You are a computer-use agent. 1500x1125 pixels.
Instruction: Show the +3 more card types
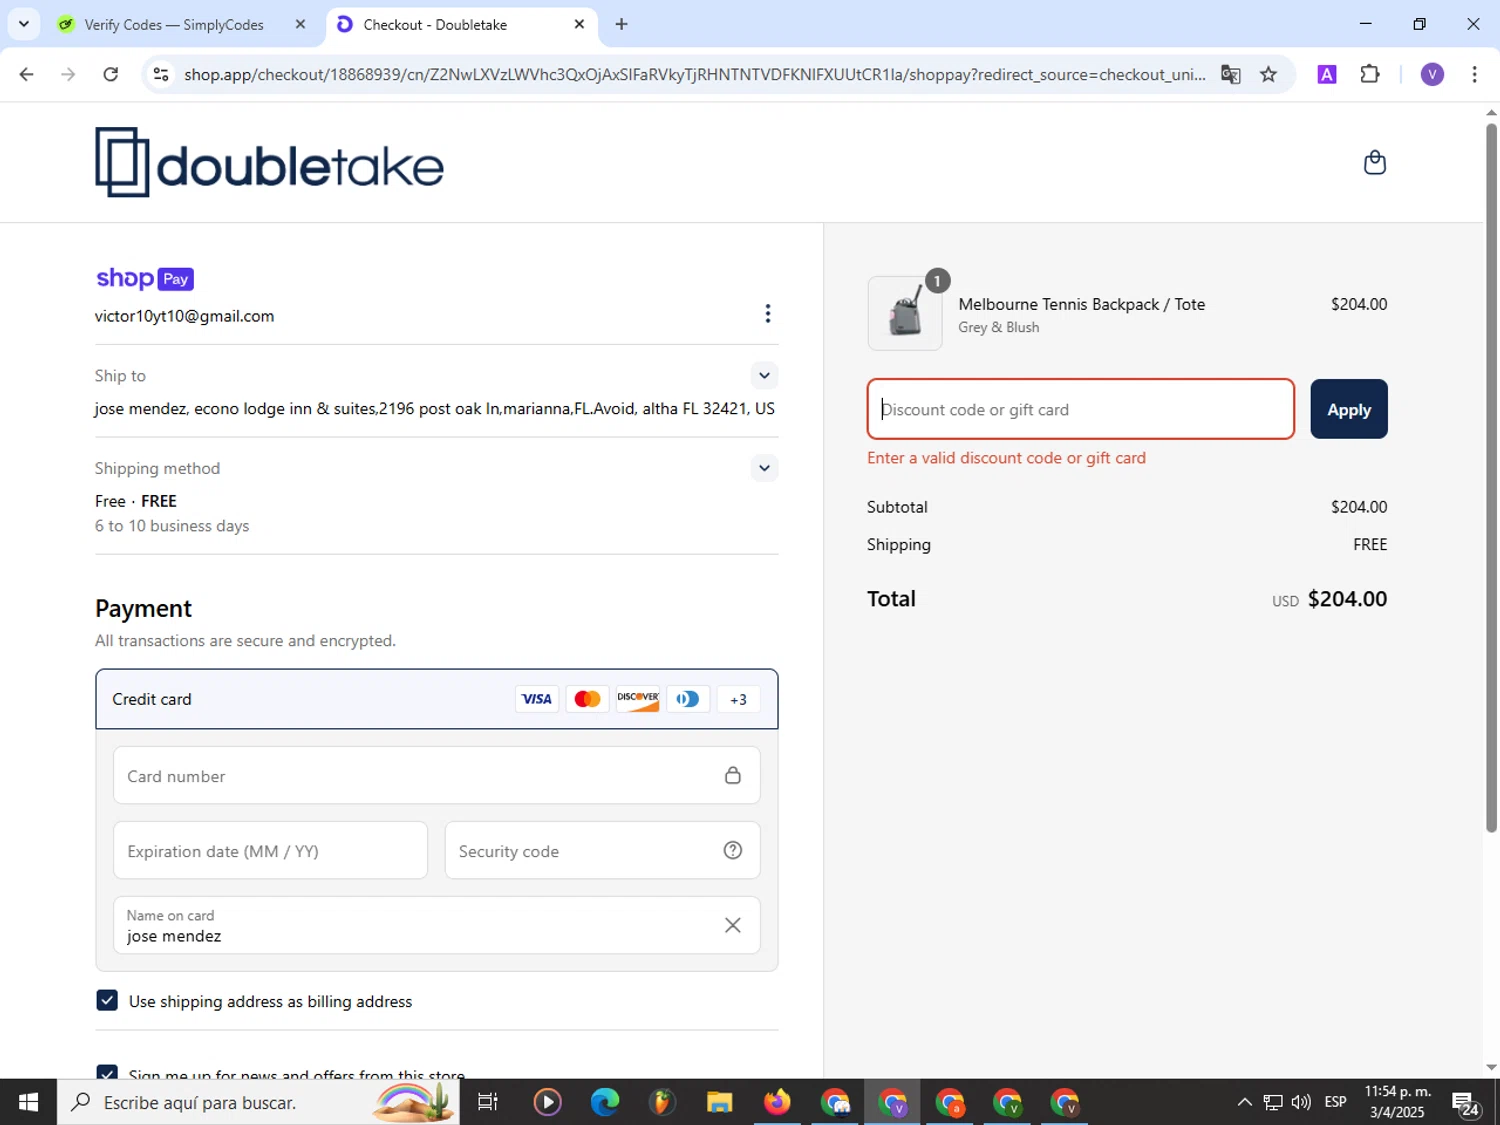738,699
